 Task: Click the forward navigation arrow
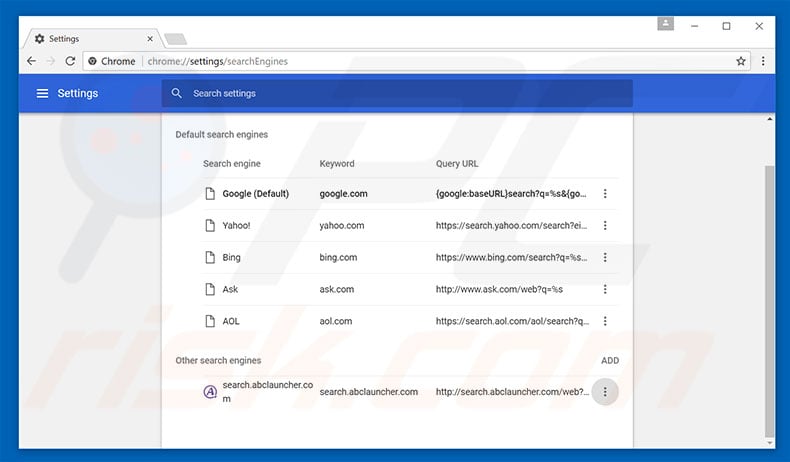pos(51,61)
